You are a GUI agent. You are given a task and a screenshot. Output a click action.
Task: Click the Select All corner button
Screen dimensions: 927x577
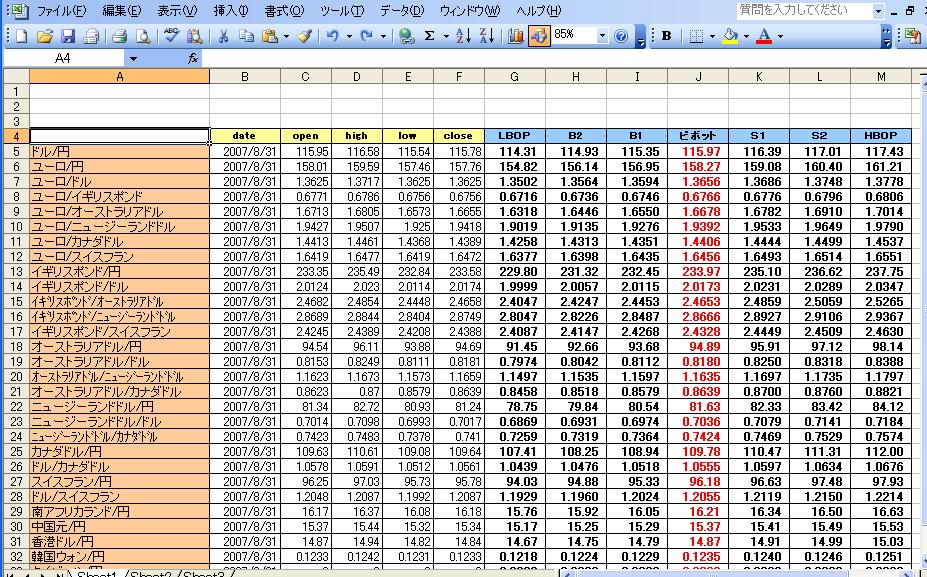coord(16,77)
